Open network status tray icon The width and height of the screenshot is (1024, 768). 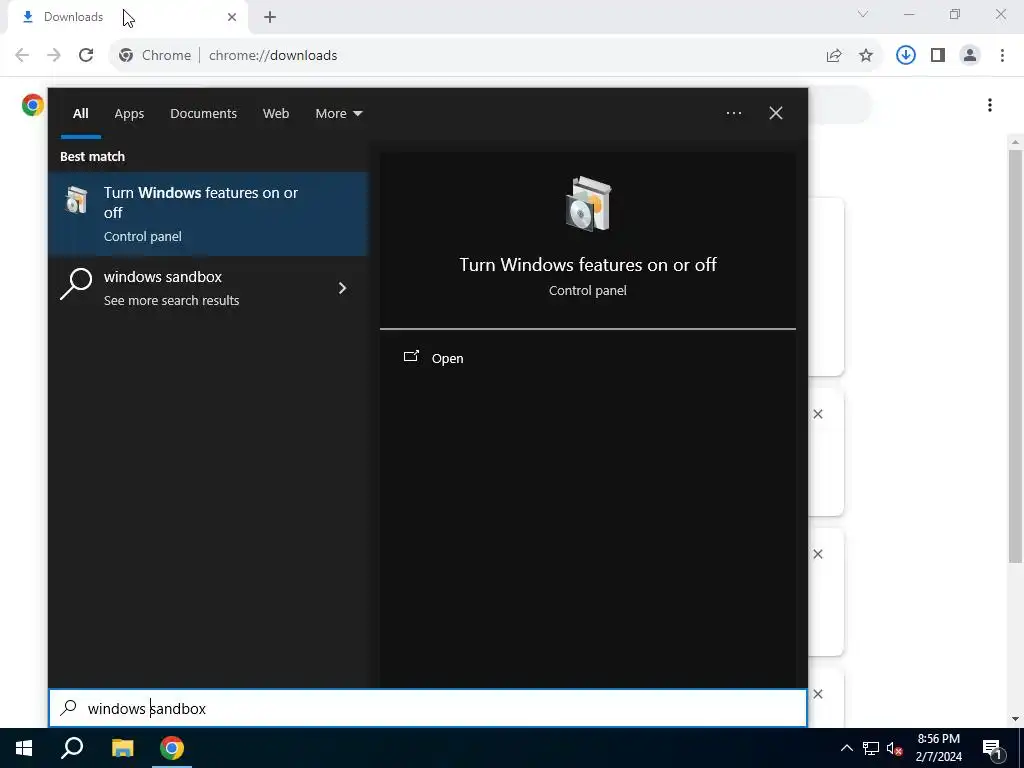(x=870, y=748)
